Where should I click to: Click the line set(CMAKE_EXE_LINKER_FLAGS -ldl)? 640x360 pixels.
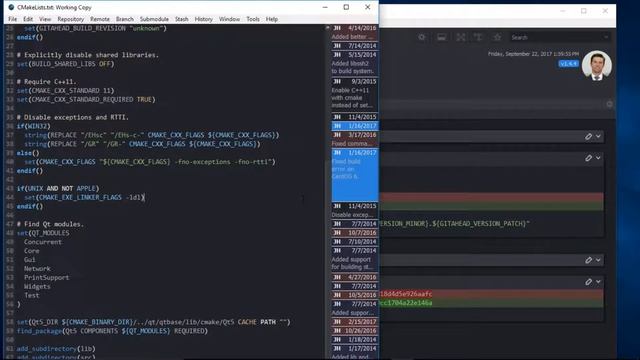84,198
